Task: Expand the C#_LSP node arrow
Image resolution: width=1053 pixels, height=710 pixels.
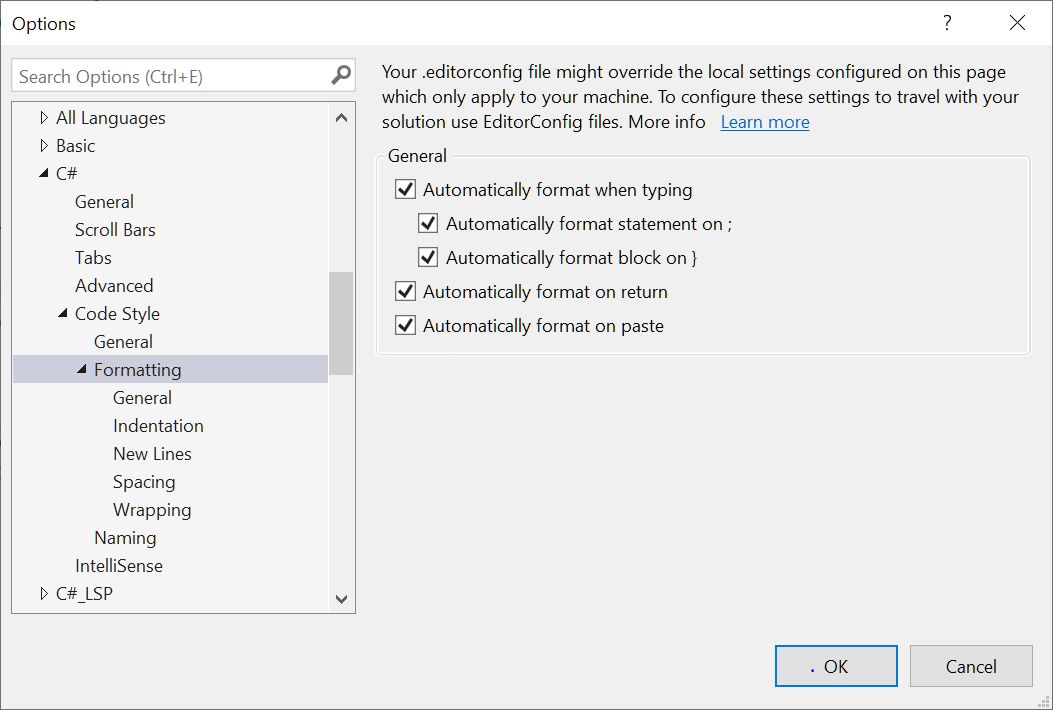Action: pos(44,594)
